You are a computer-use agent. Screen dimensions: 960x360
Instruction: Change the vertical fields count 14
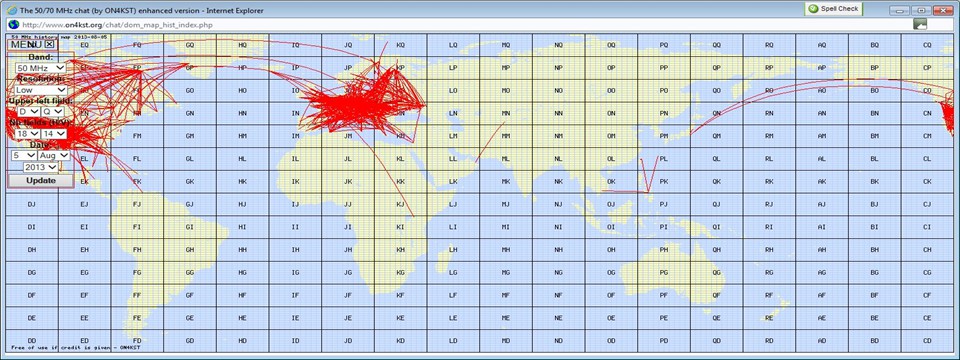[x=53, y=133]
